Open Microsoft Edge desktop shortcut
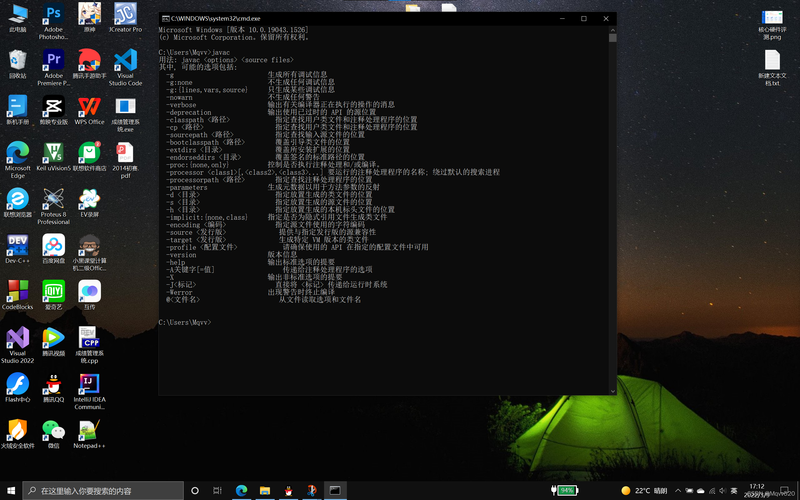800x500 pixels. pos(17,160)
